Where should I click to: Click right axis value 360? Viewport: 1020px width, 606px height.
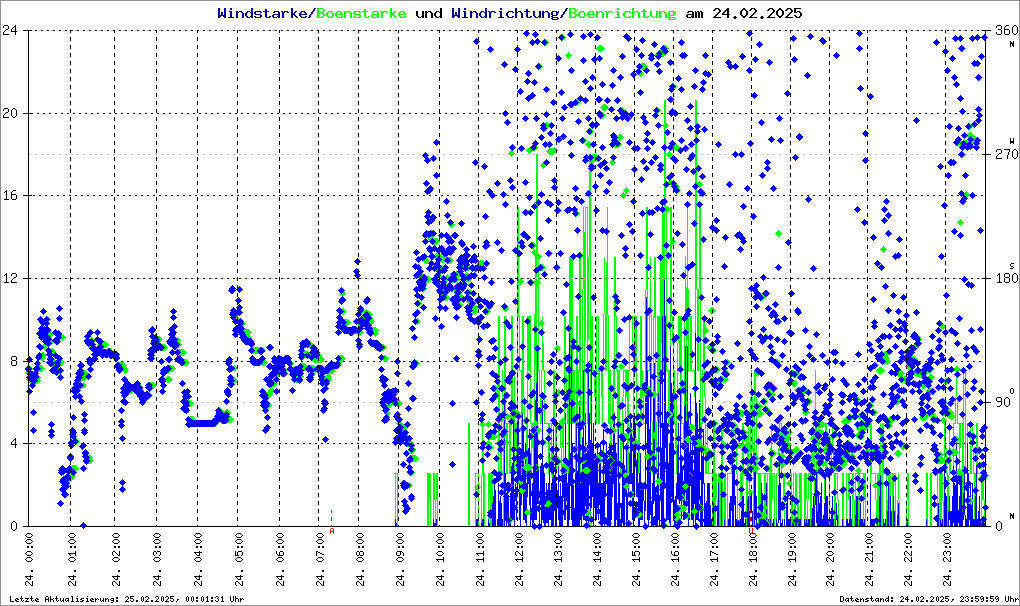(1006, 30)
